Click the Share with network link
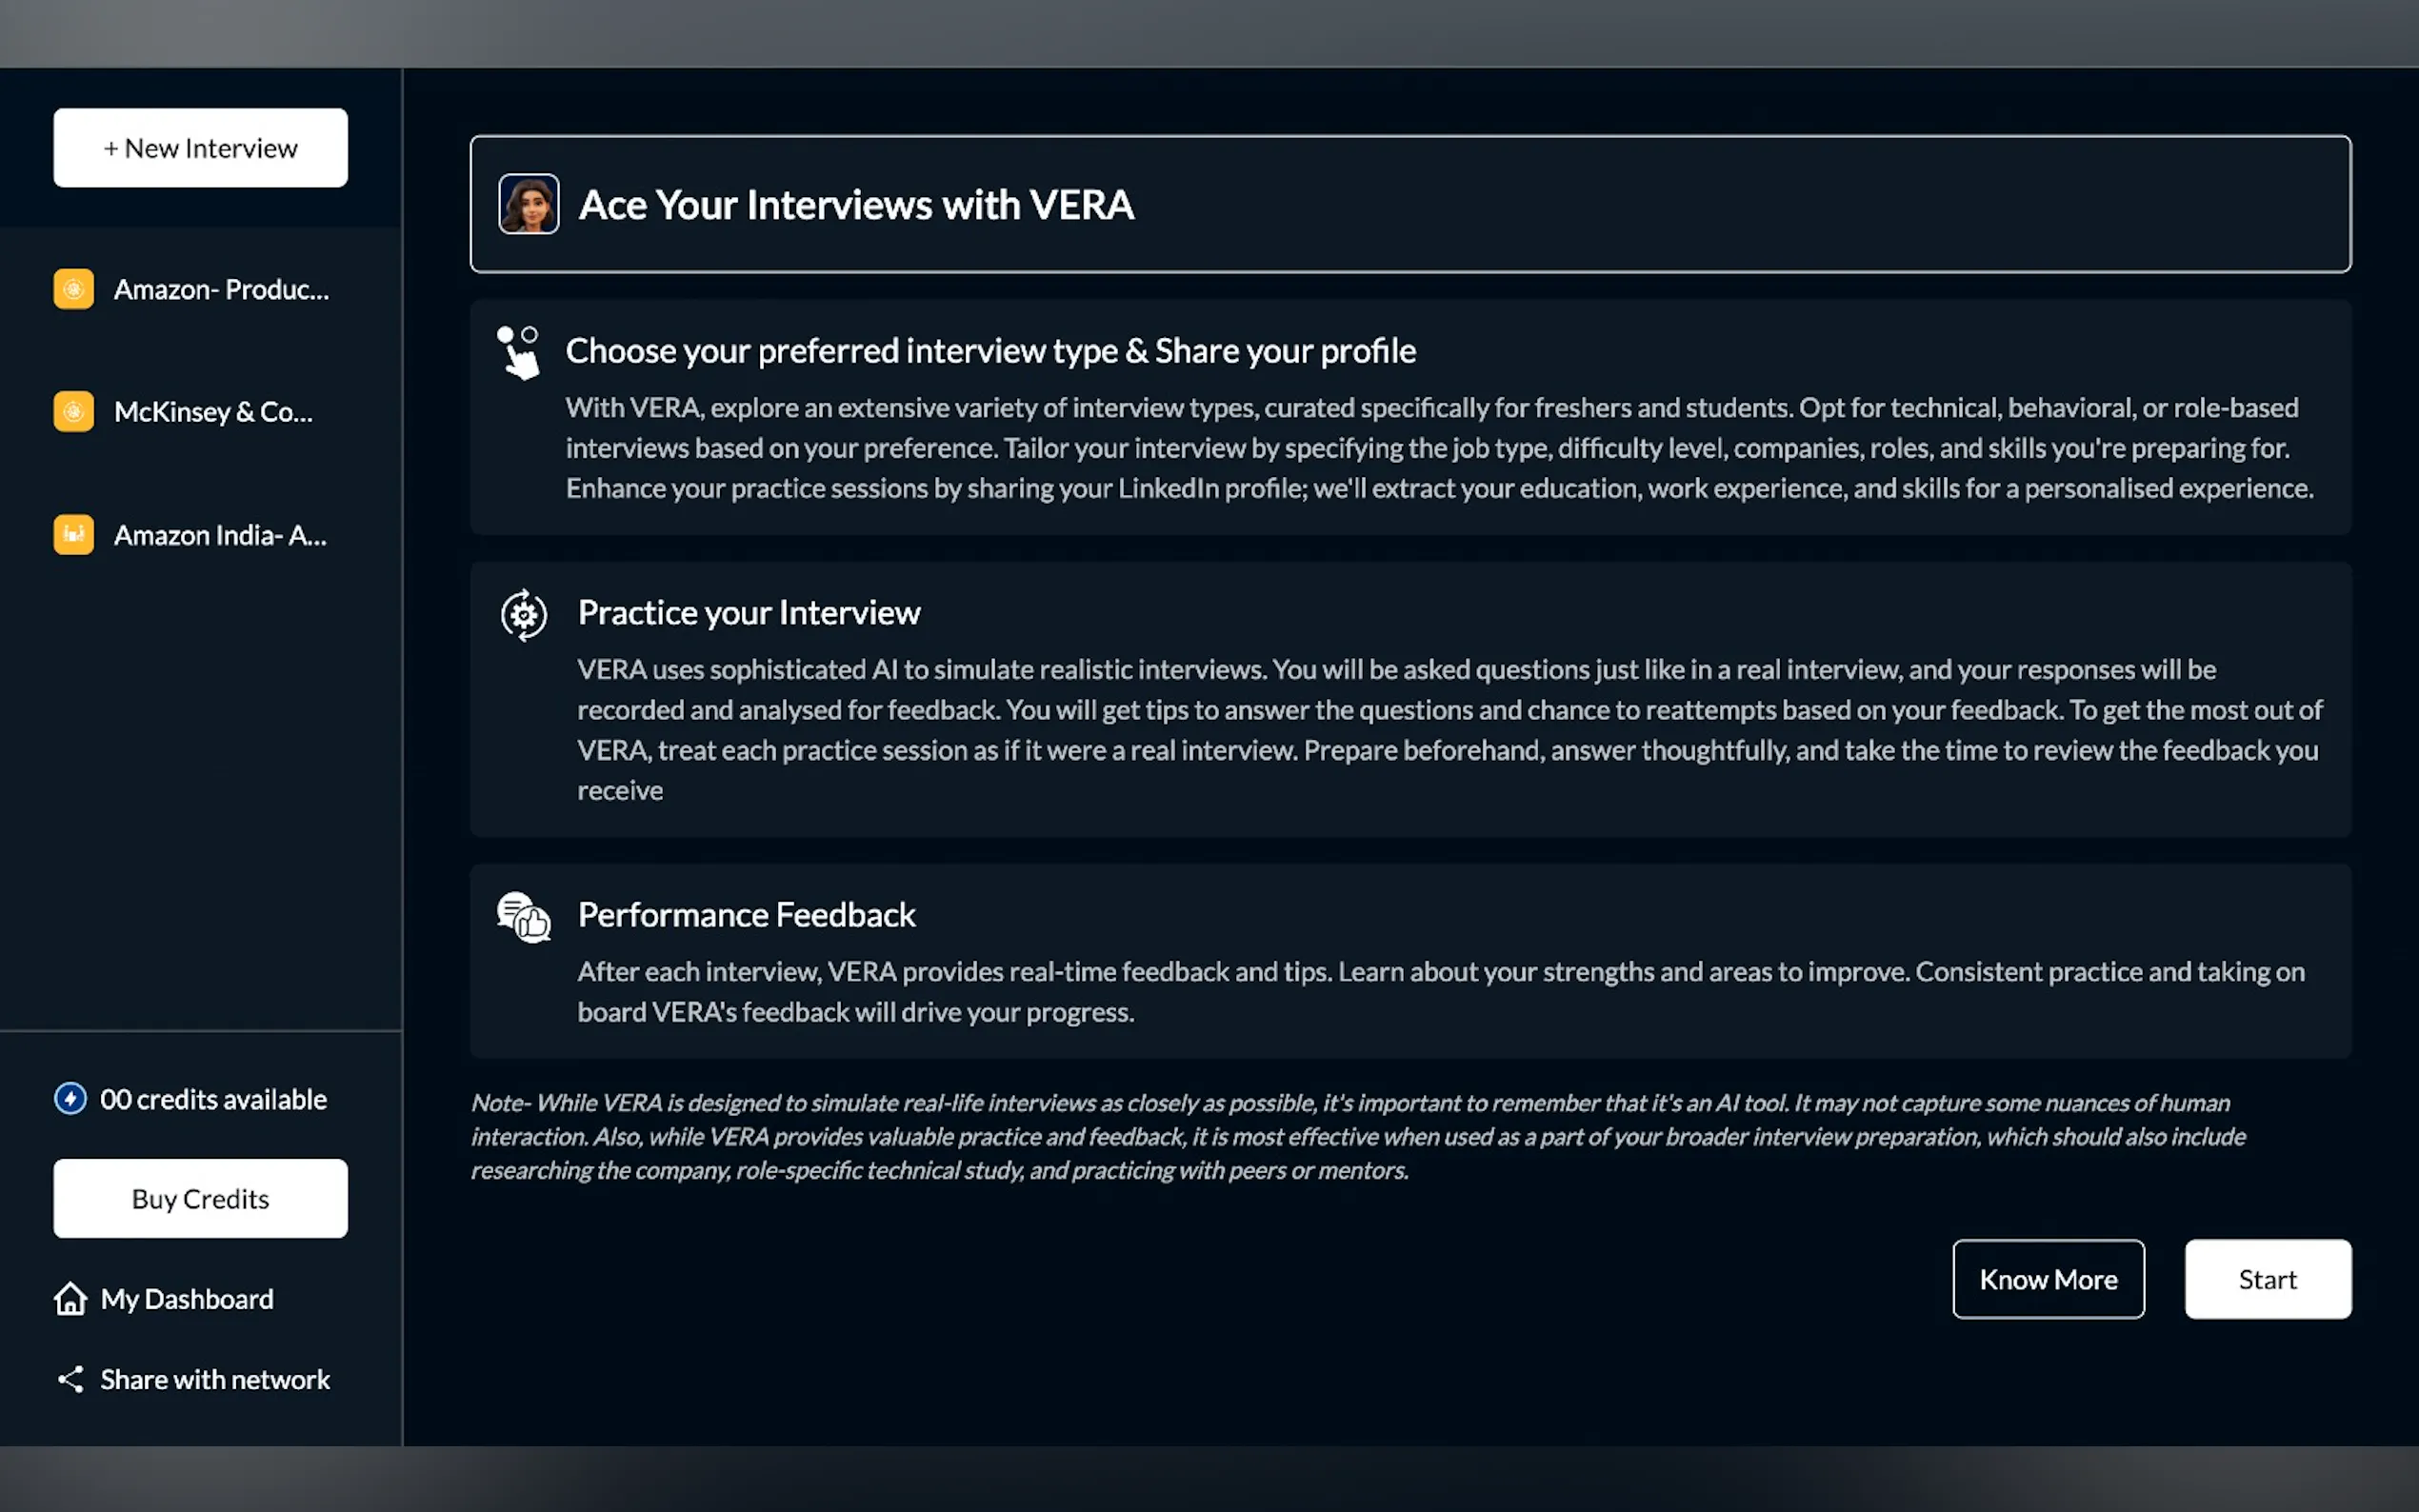 point(215,1380)
